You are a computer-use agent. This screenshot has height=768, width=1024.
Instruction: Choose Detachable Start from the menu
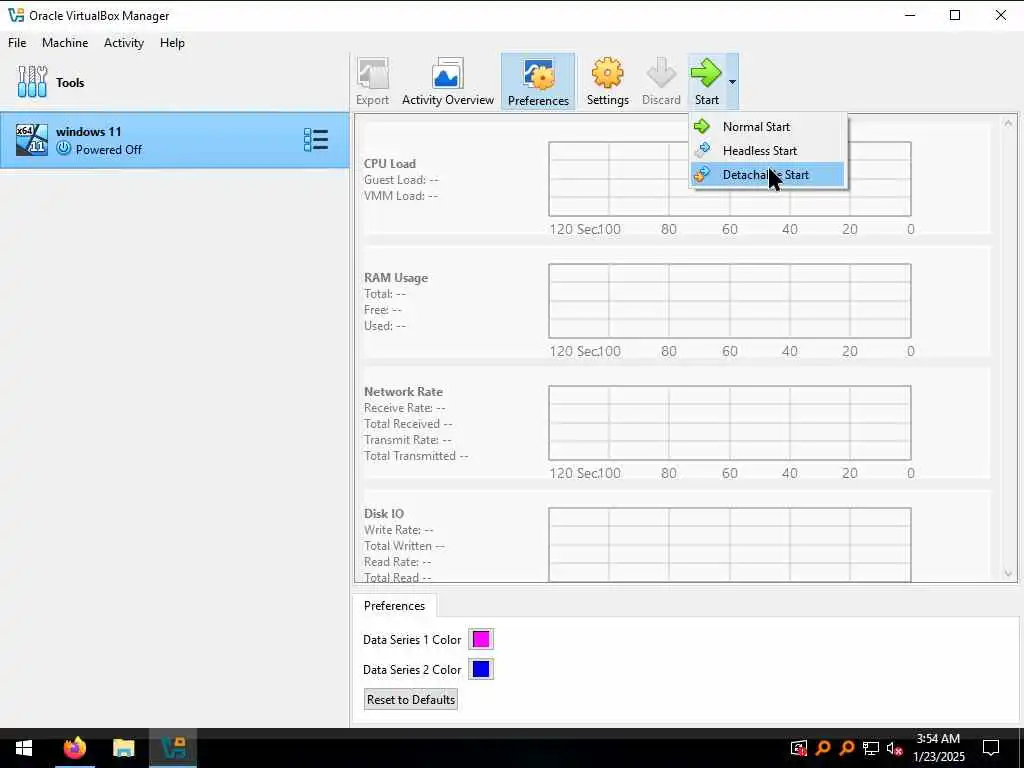tap(768, 175)
